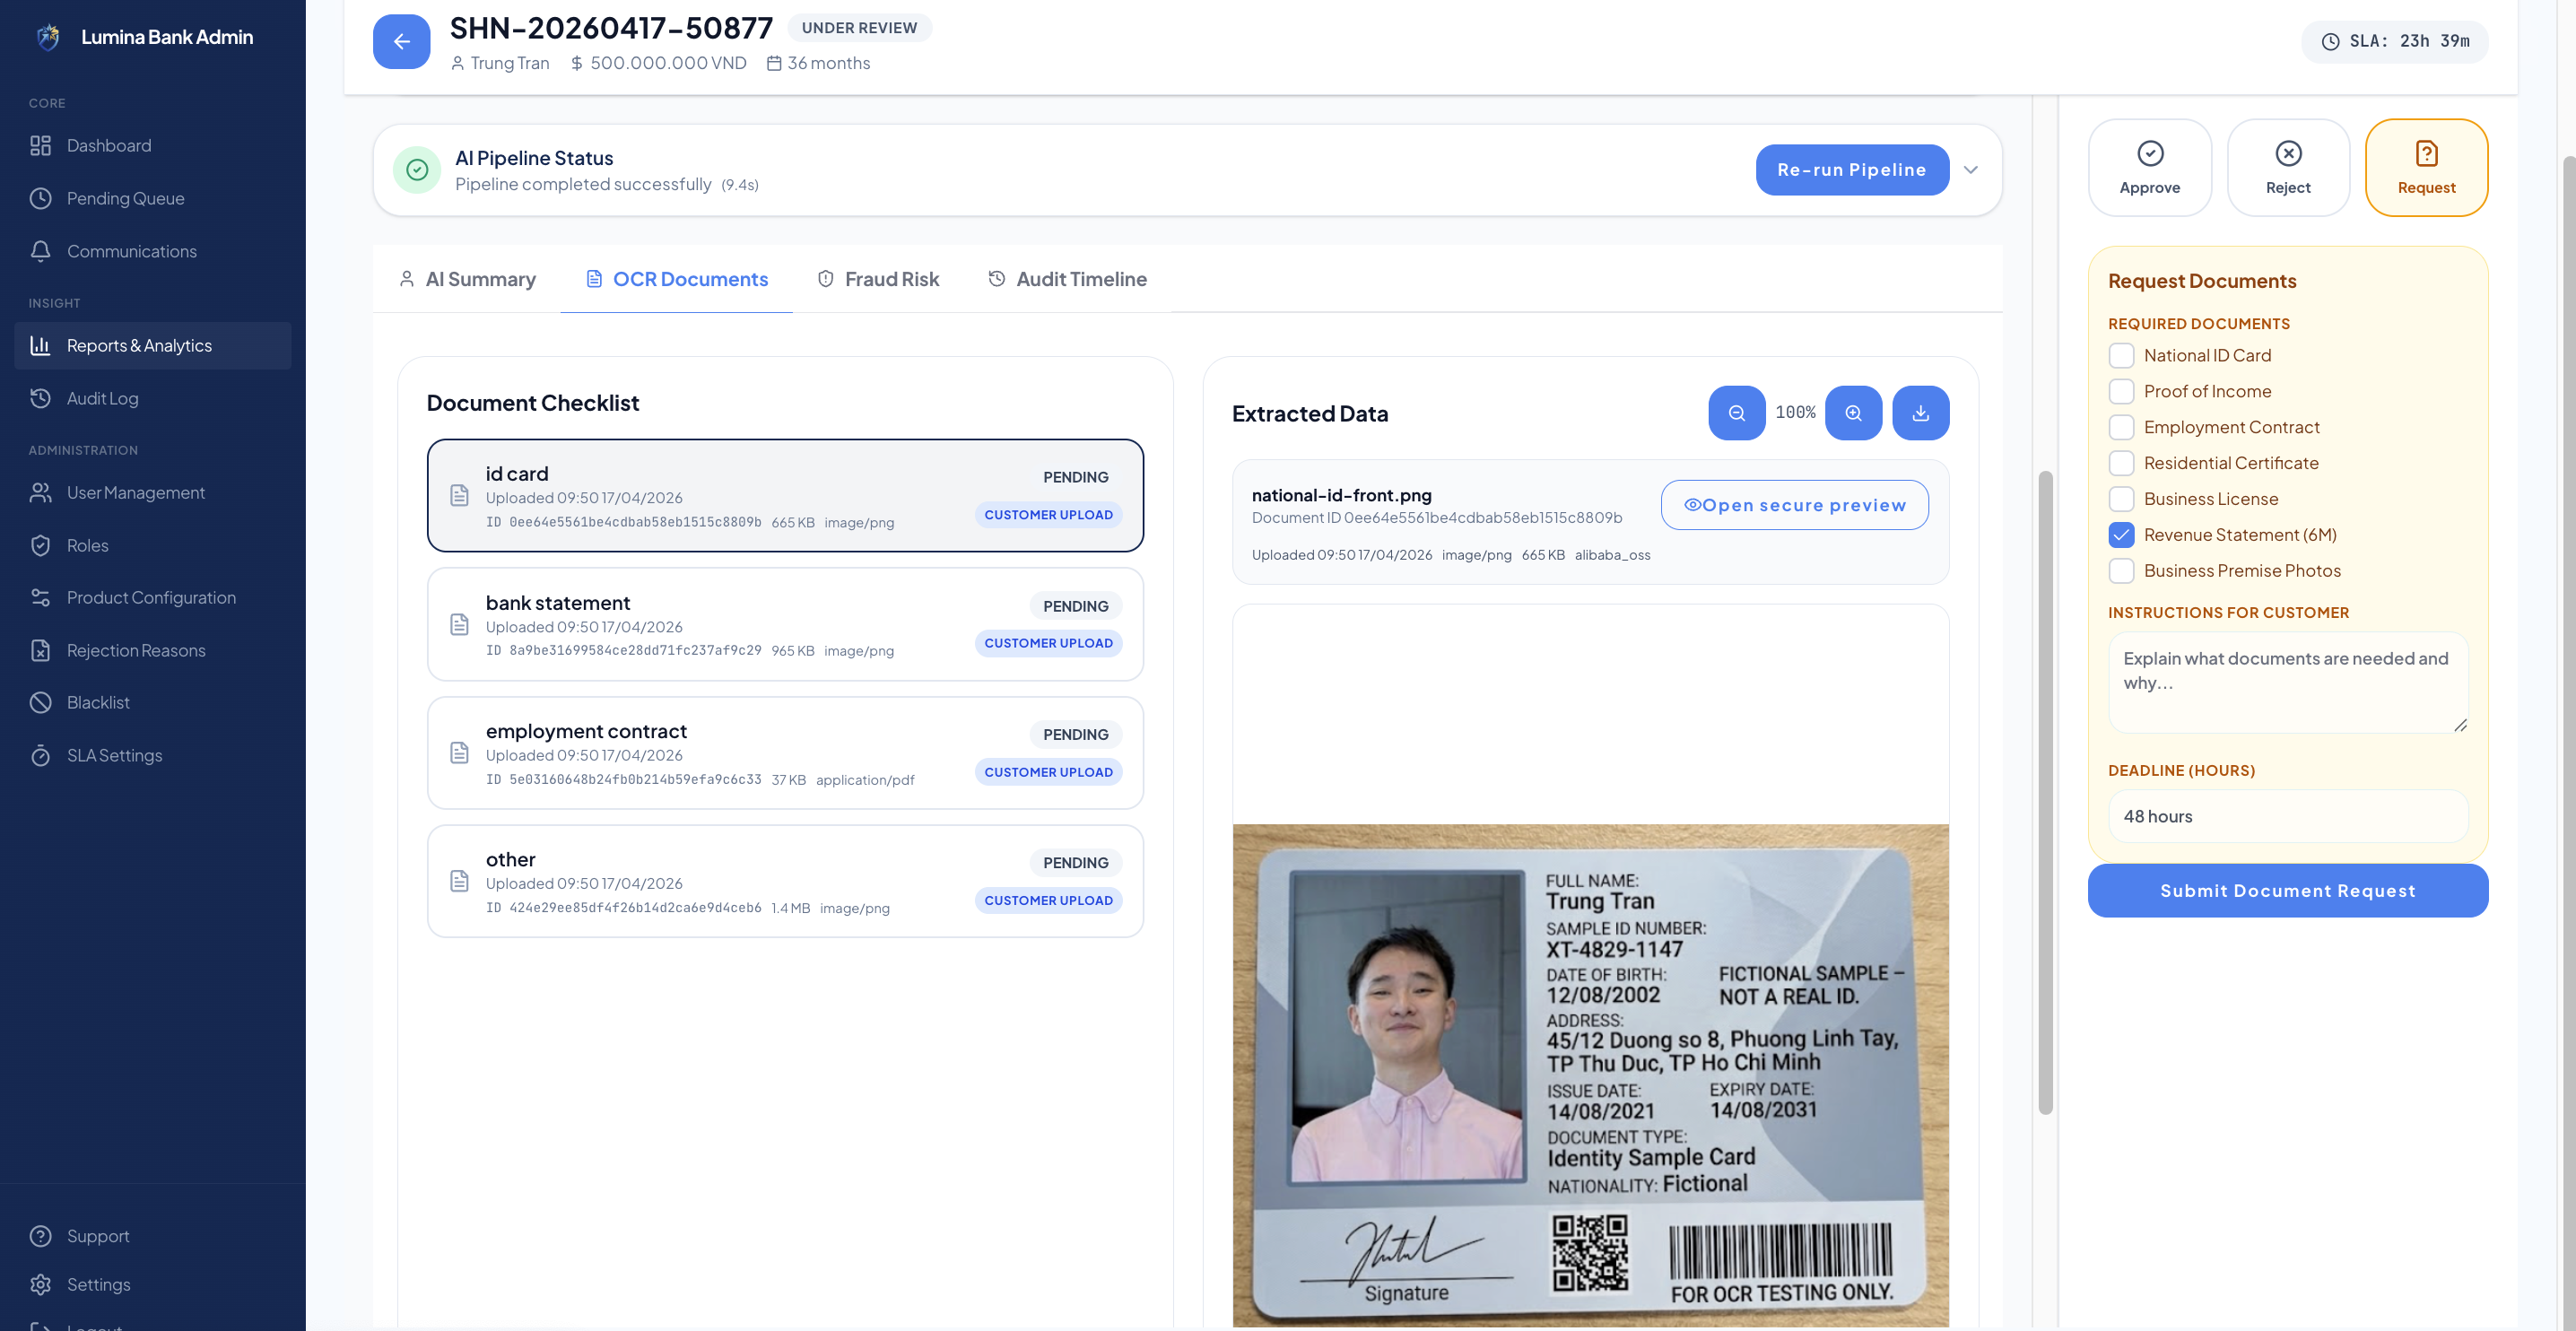Click the back arrow button

click(401, 41)
